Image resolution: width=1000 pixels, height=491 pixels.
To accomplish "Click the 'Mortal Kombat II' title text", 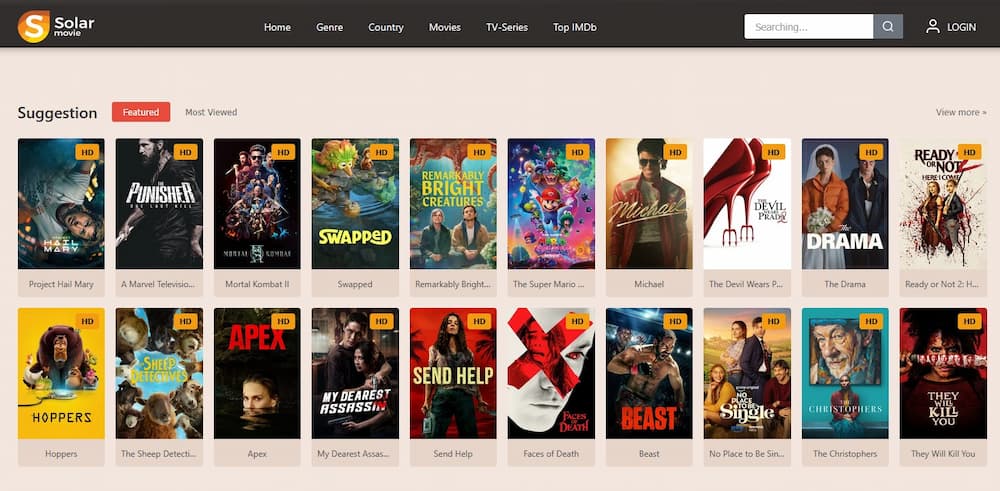I will [257, 284].
